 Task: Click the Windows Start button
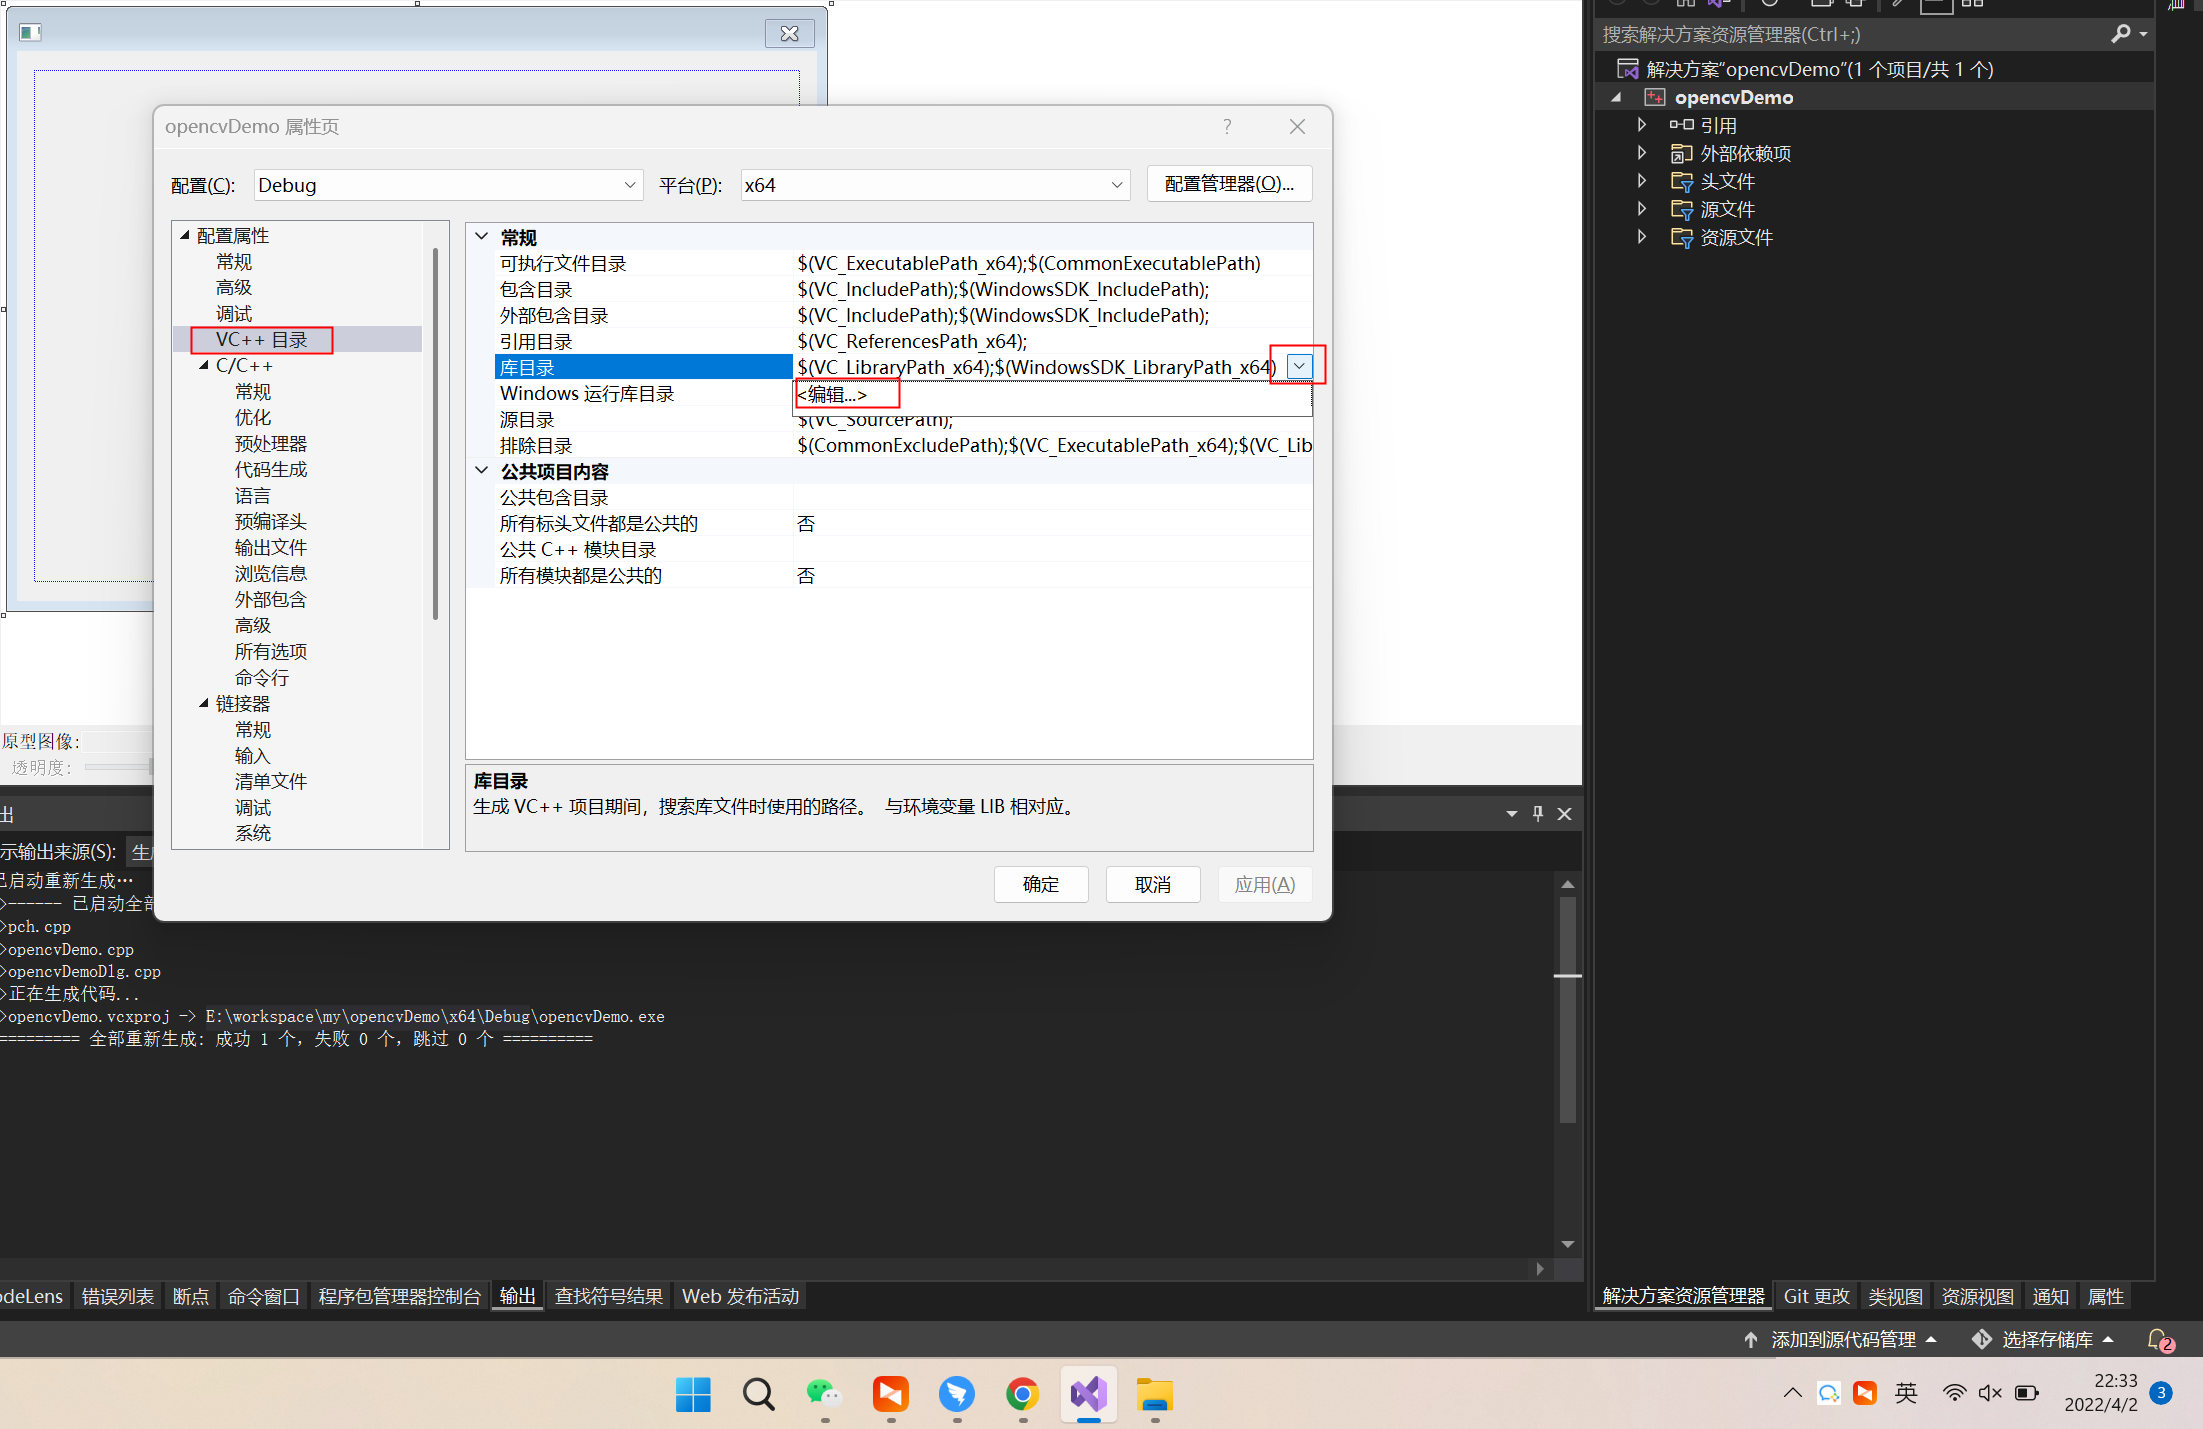click(692, 1393)
